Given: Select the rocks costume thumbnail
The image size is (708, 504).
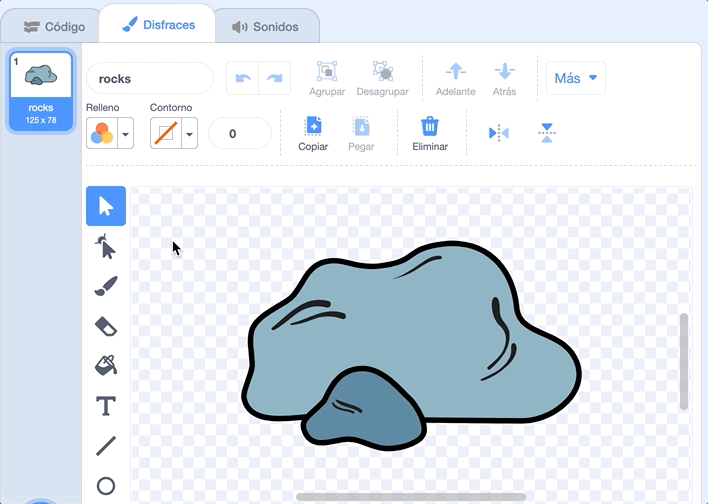Looking at the screenshot, I should point(41,91).
